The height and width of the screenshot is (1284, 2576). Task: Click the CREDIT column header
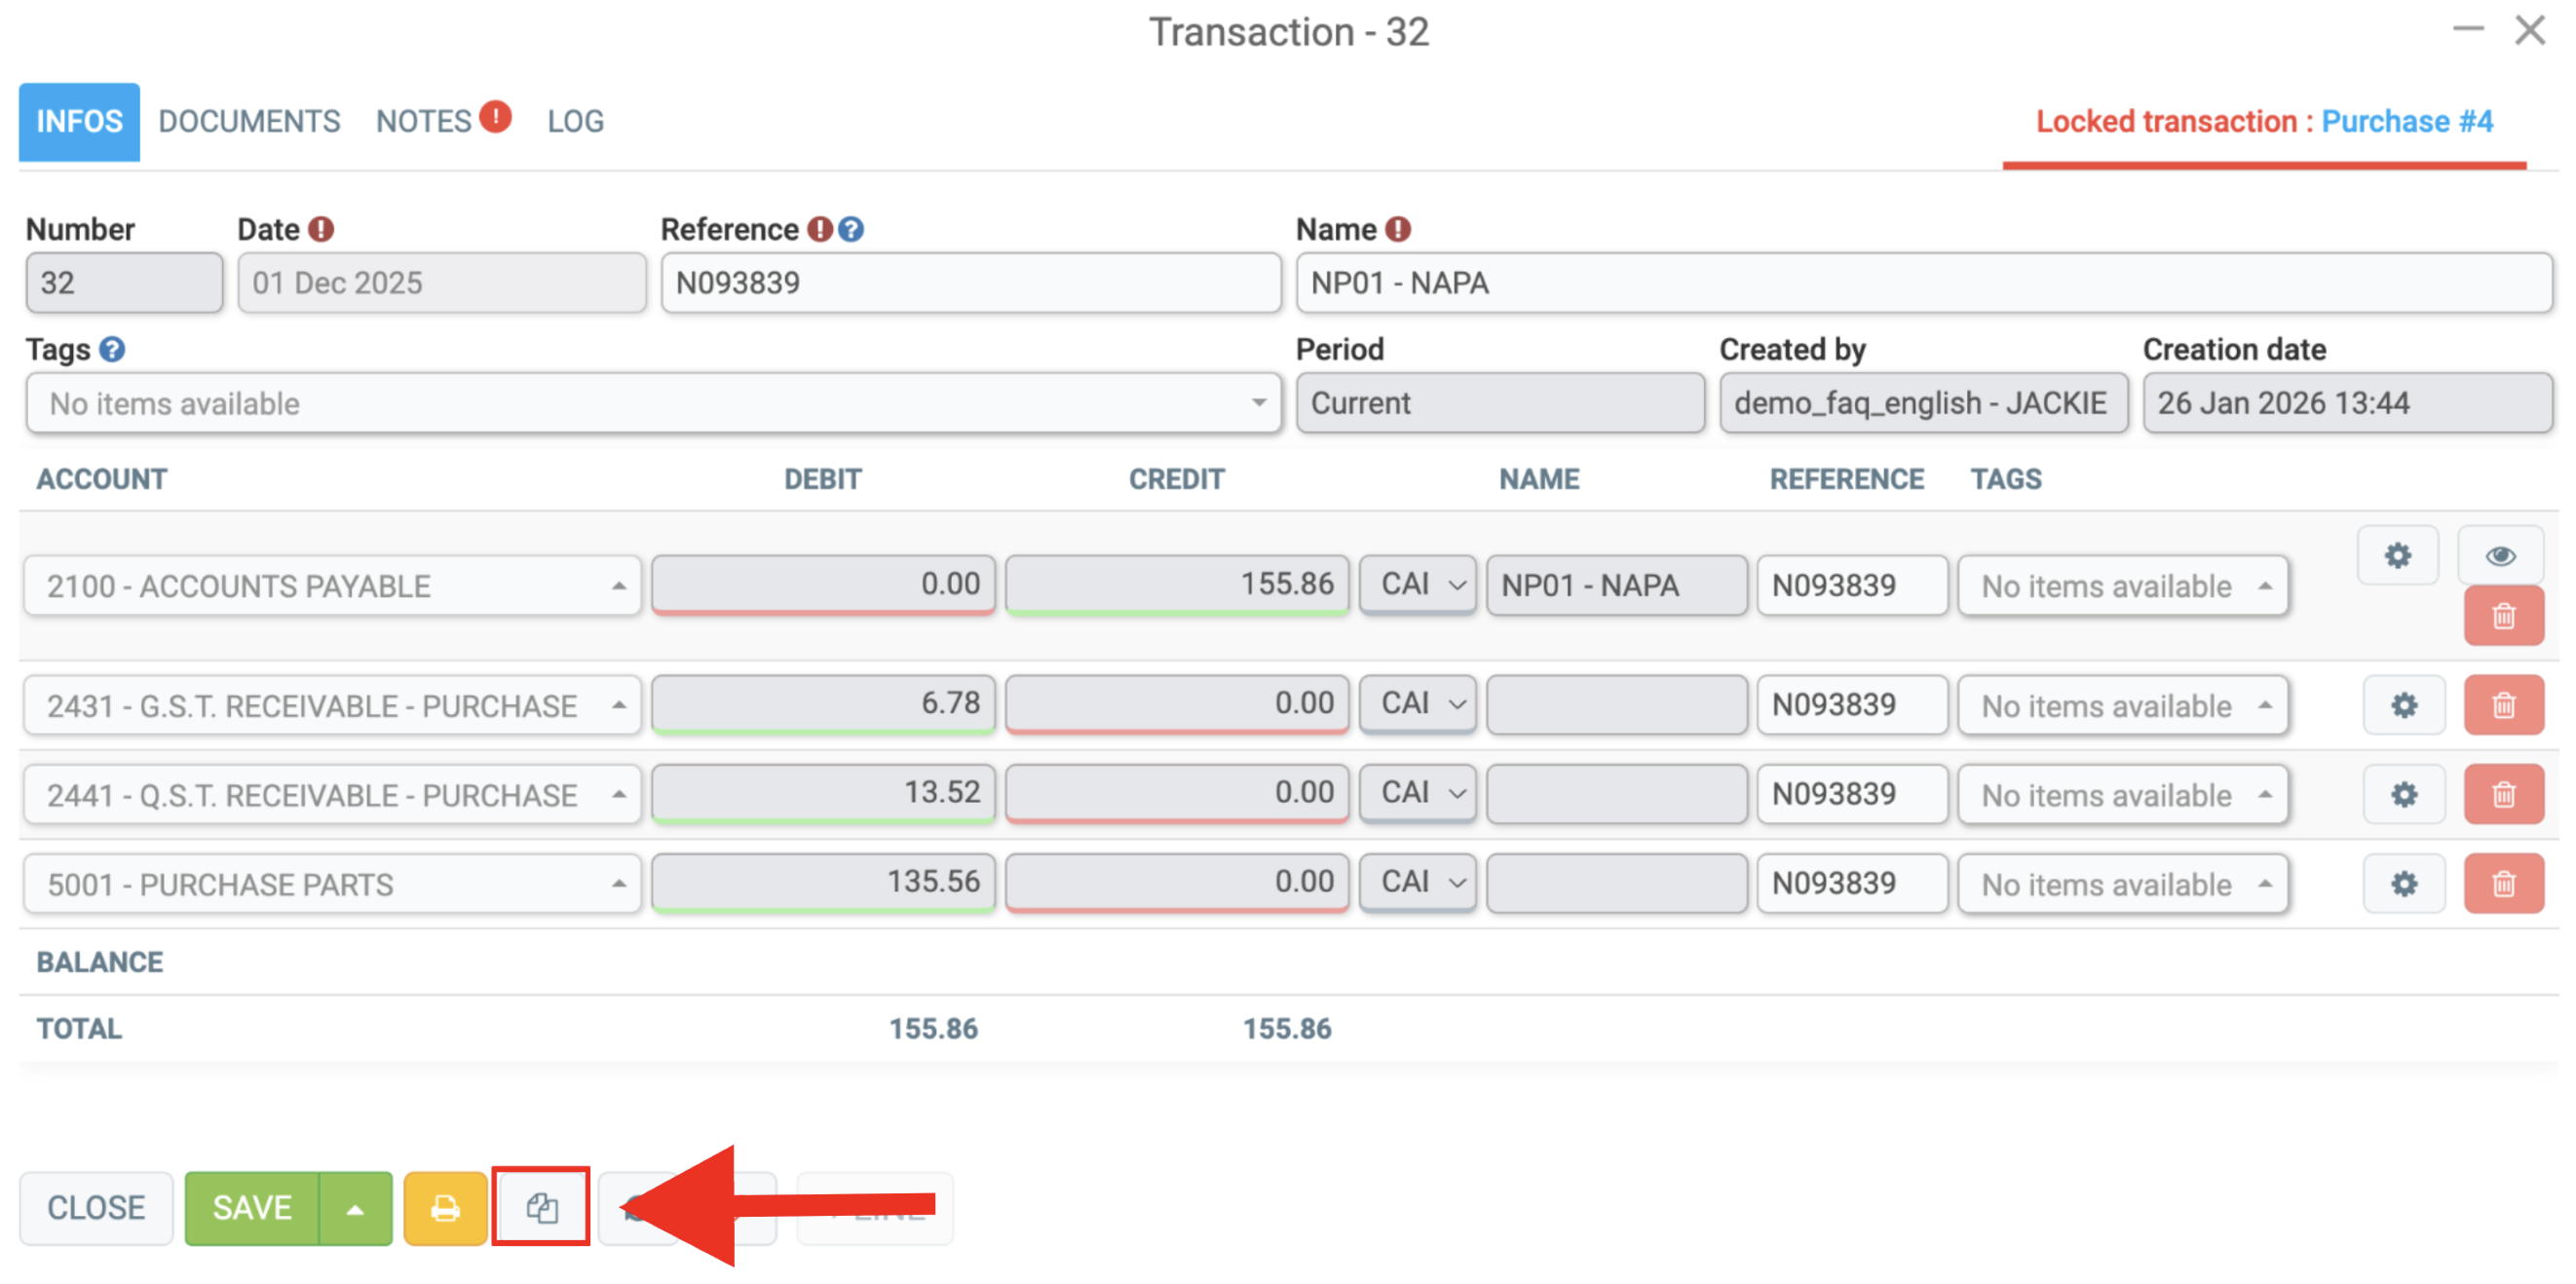click(1176, 479)
